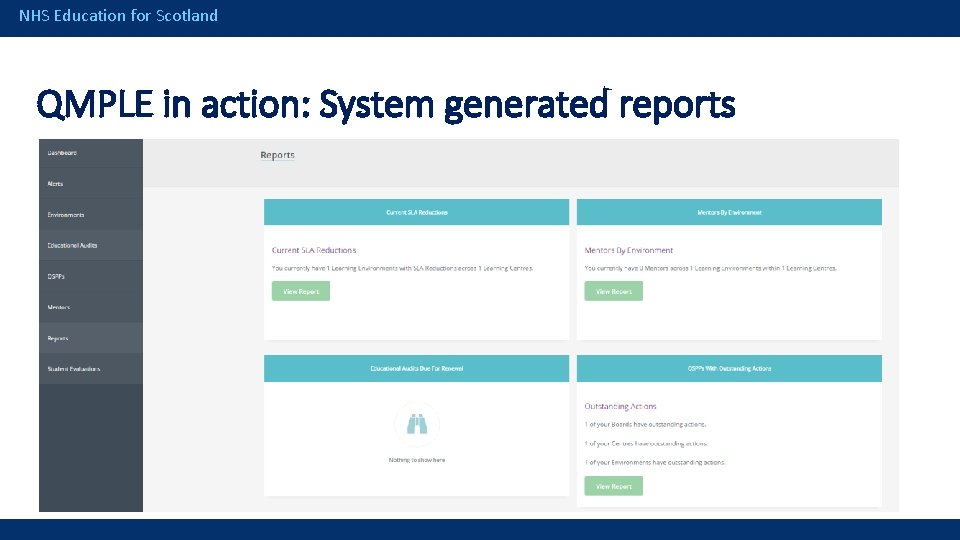Go to Environments in sidebar

tap(91, 215)
